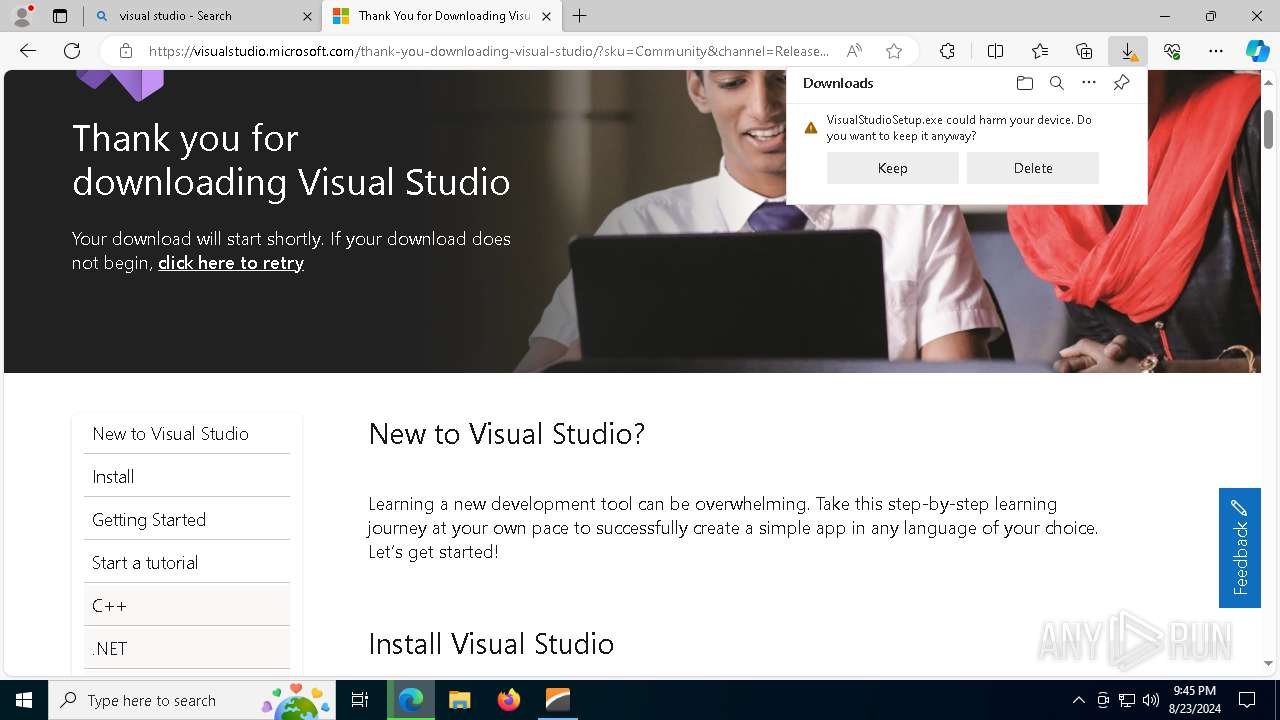Select Thank You for Downloading Visual Studio tab

click(441, 16)
